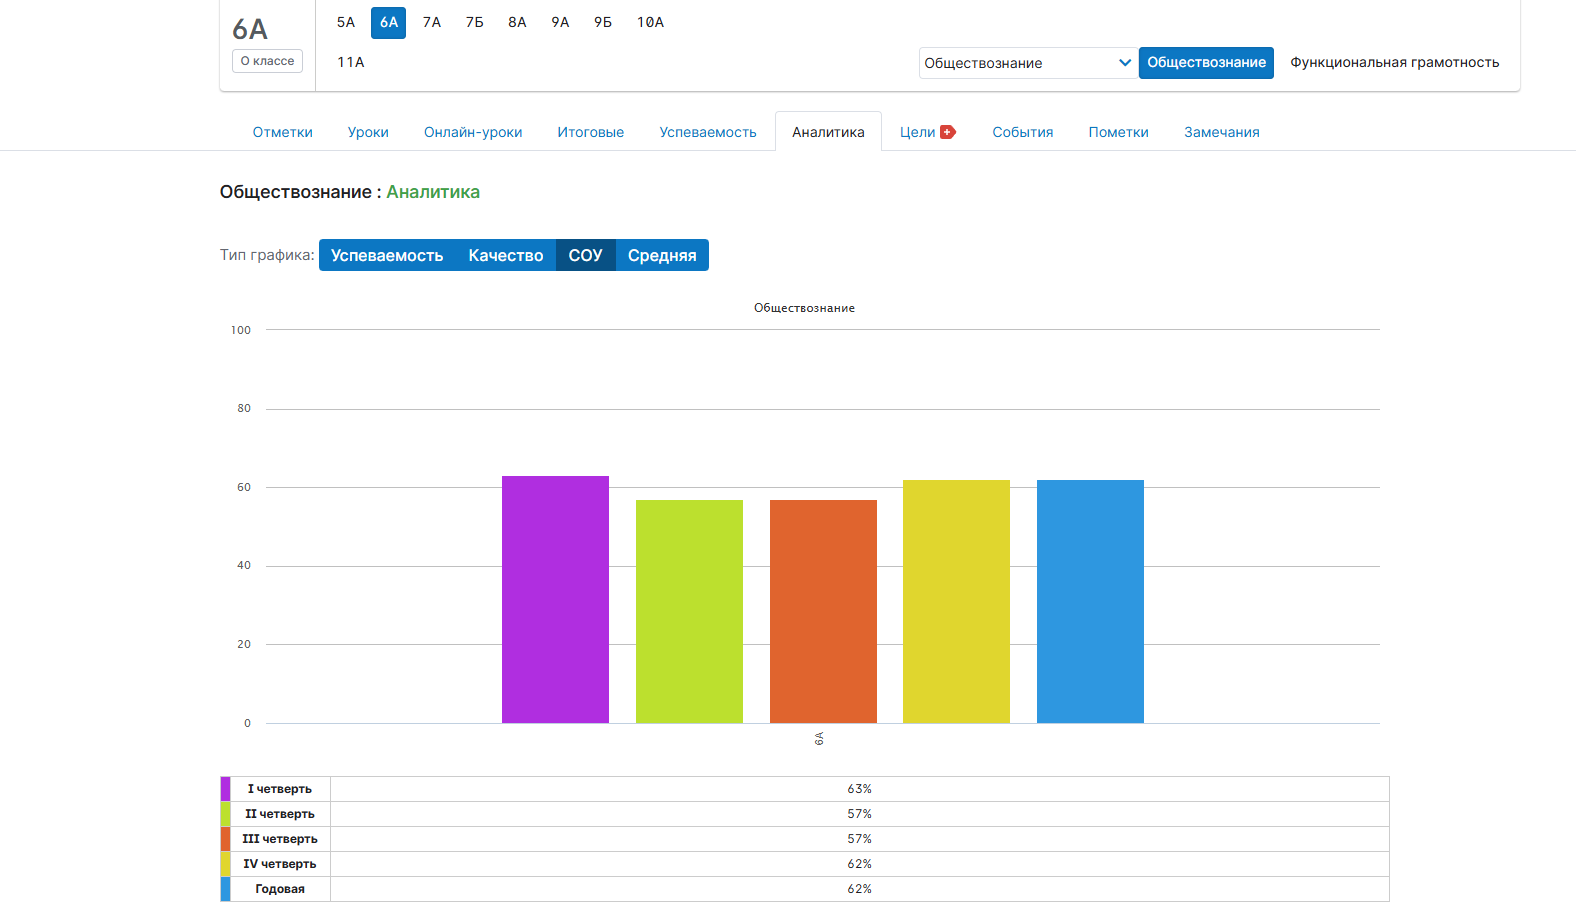Click the orange III четверть chart bar
The width and height of the screenshot is (1576, 912).
tap(823, 611)
